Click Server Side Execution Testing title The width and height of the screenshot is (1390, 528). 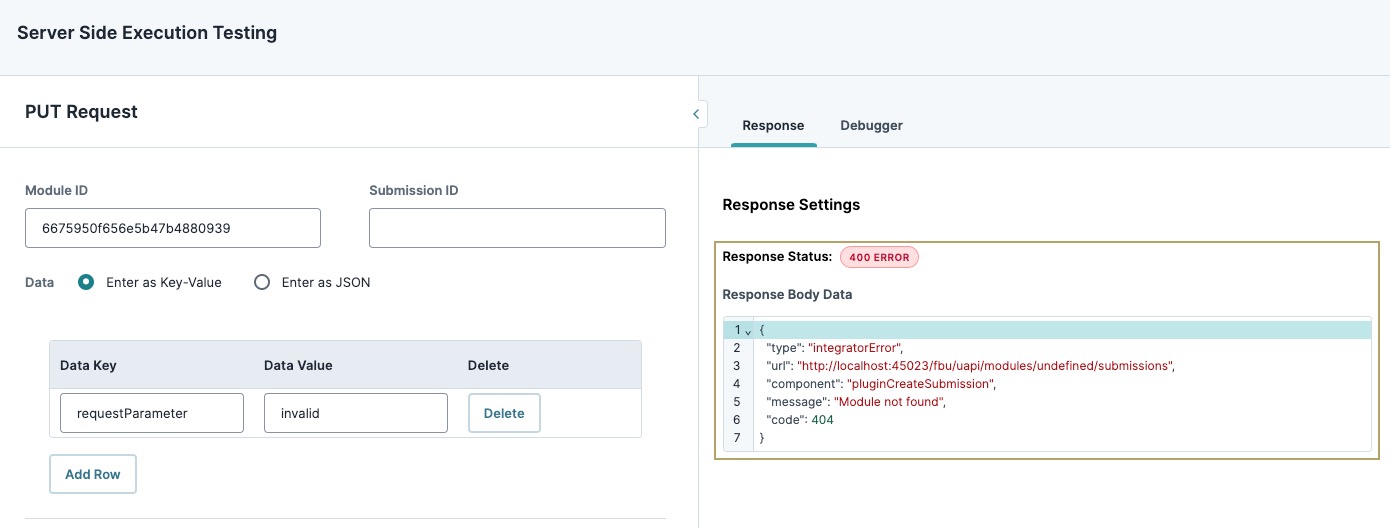pyautogui.click(x=147, y=33)
